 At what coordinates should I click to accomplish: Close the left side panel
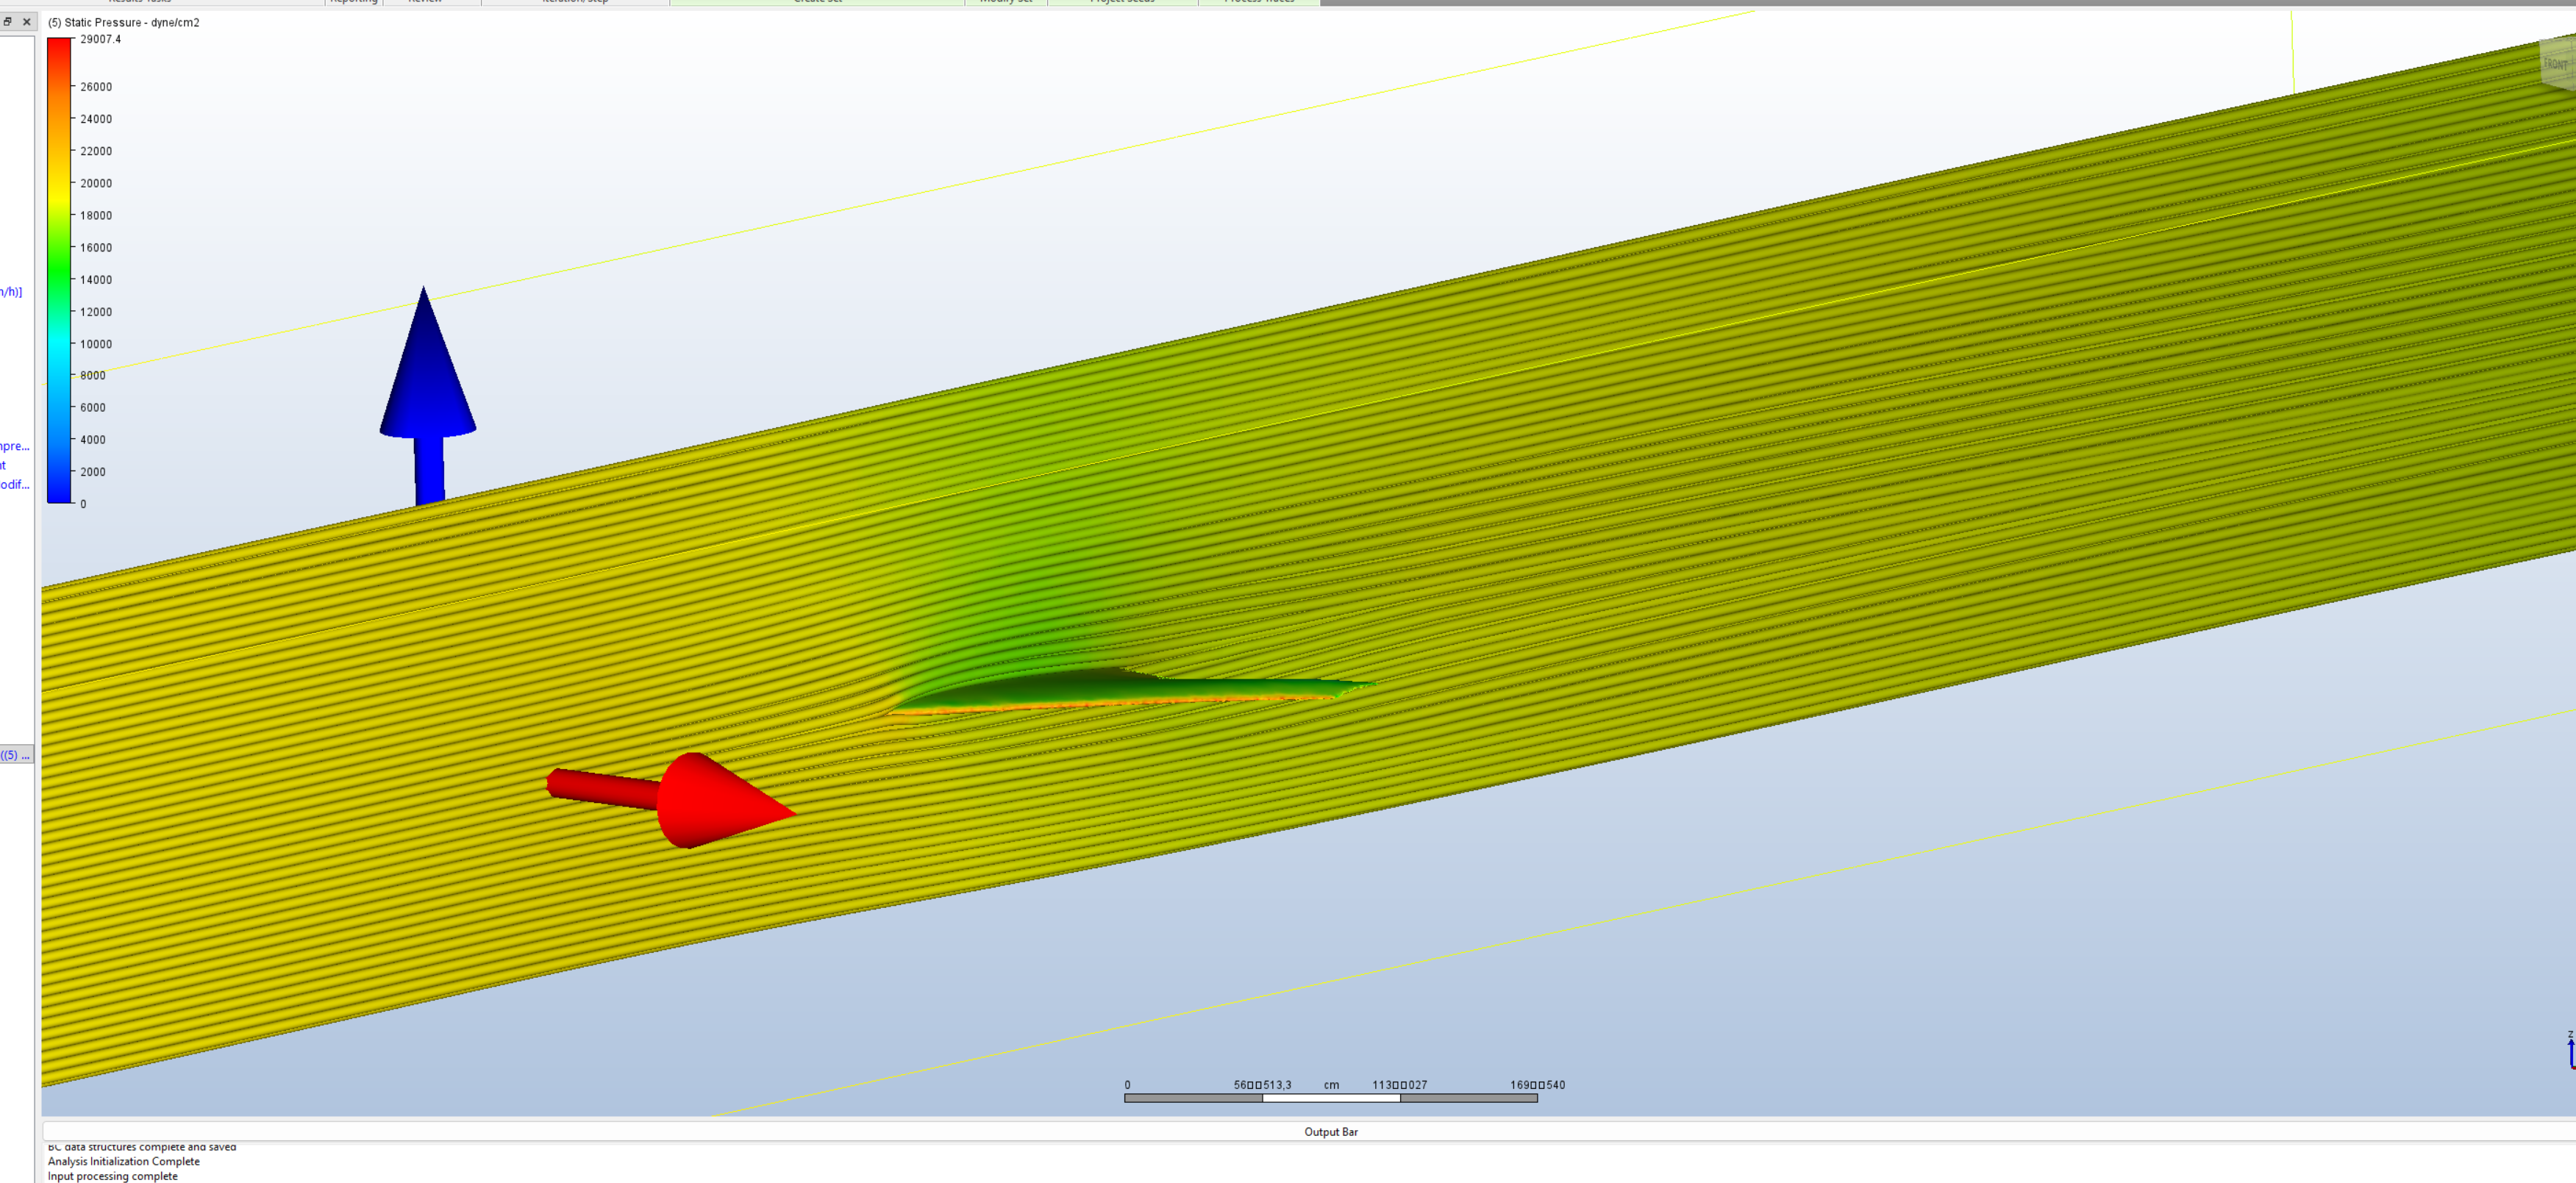tap(27, 22)
